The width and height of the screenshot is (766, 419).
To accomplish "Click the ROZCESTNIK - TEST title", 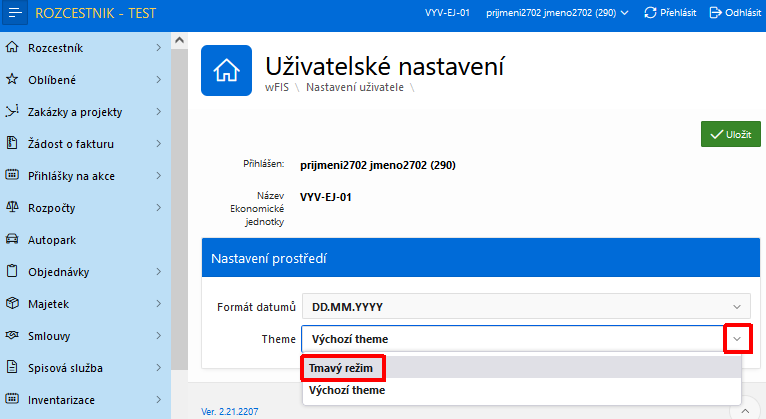I will click(x=95, y=13).
